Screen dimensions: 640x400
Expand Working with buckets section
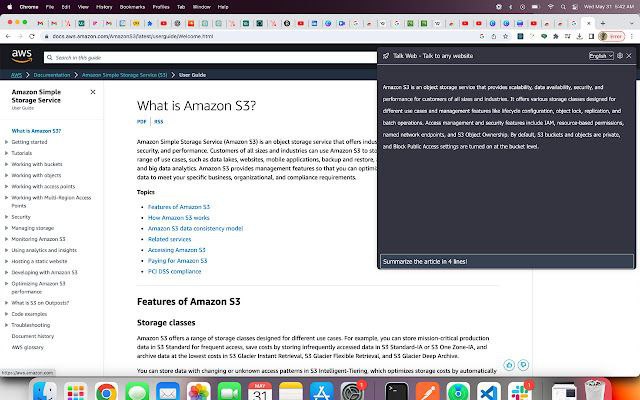pos(7,164)
